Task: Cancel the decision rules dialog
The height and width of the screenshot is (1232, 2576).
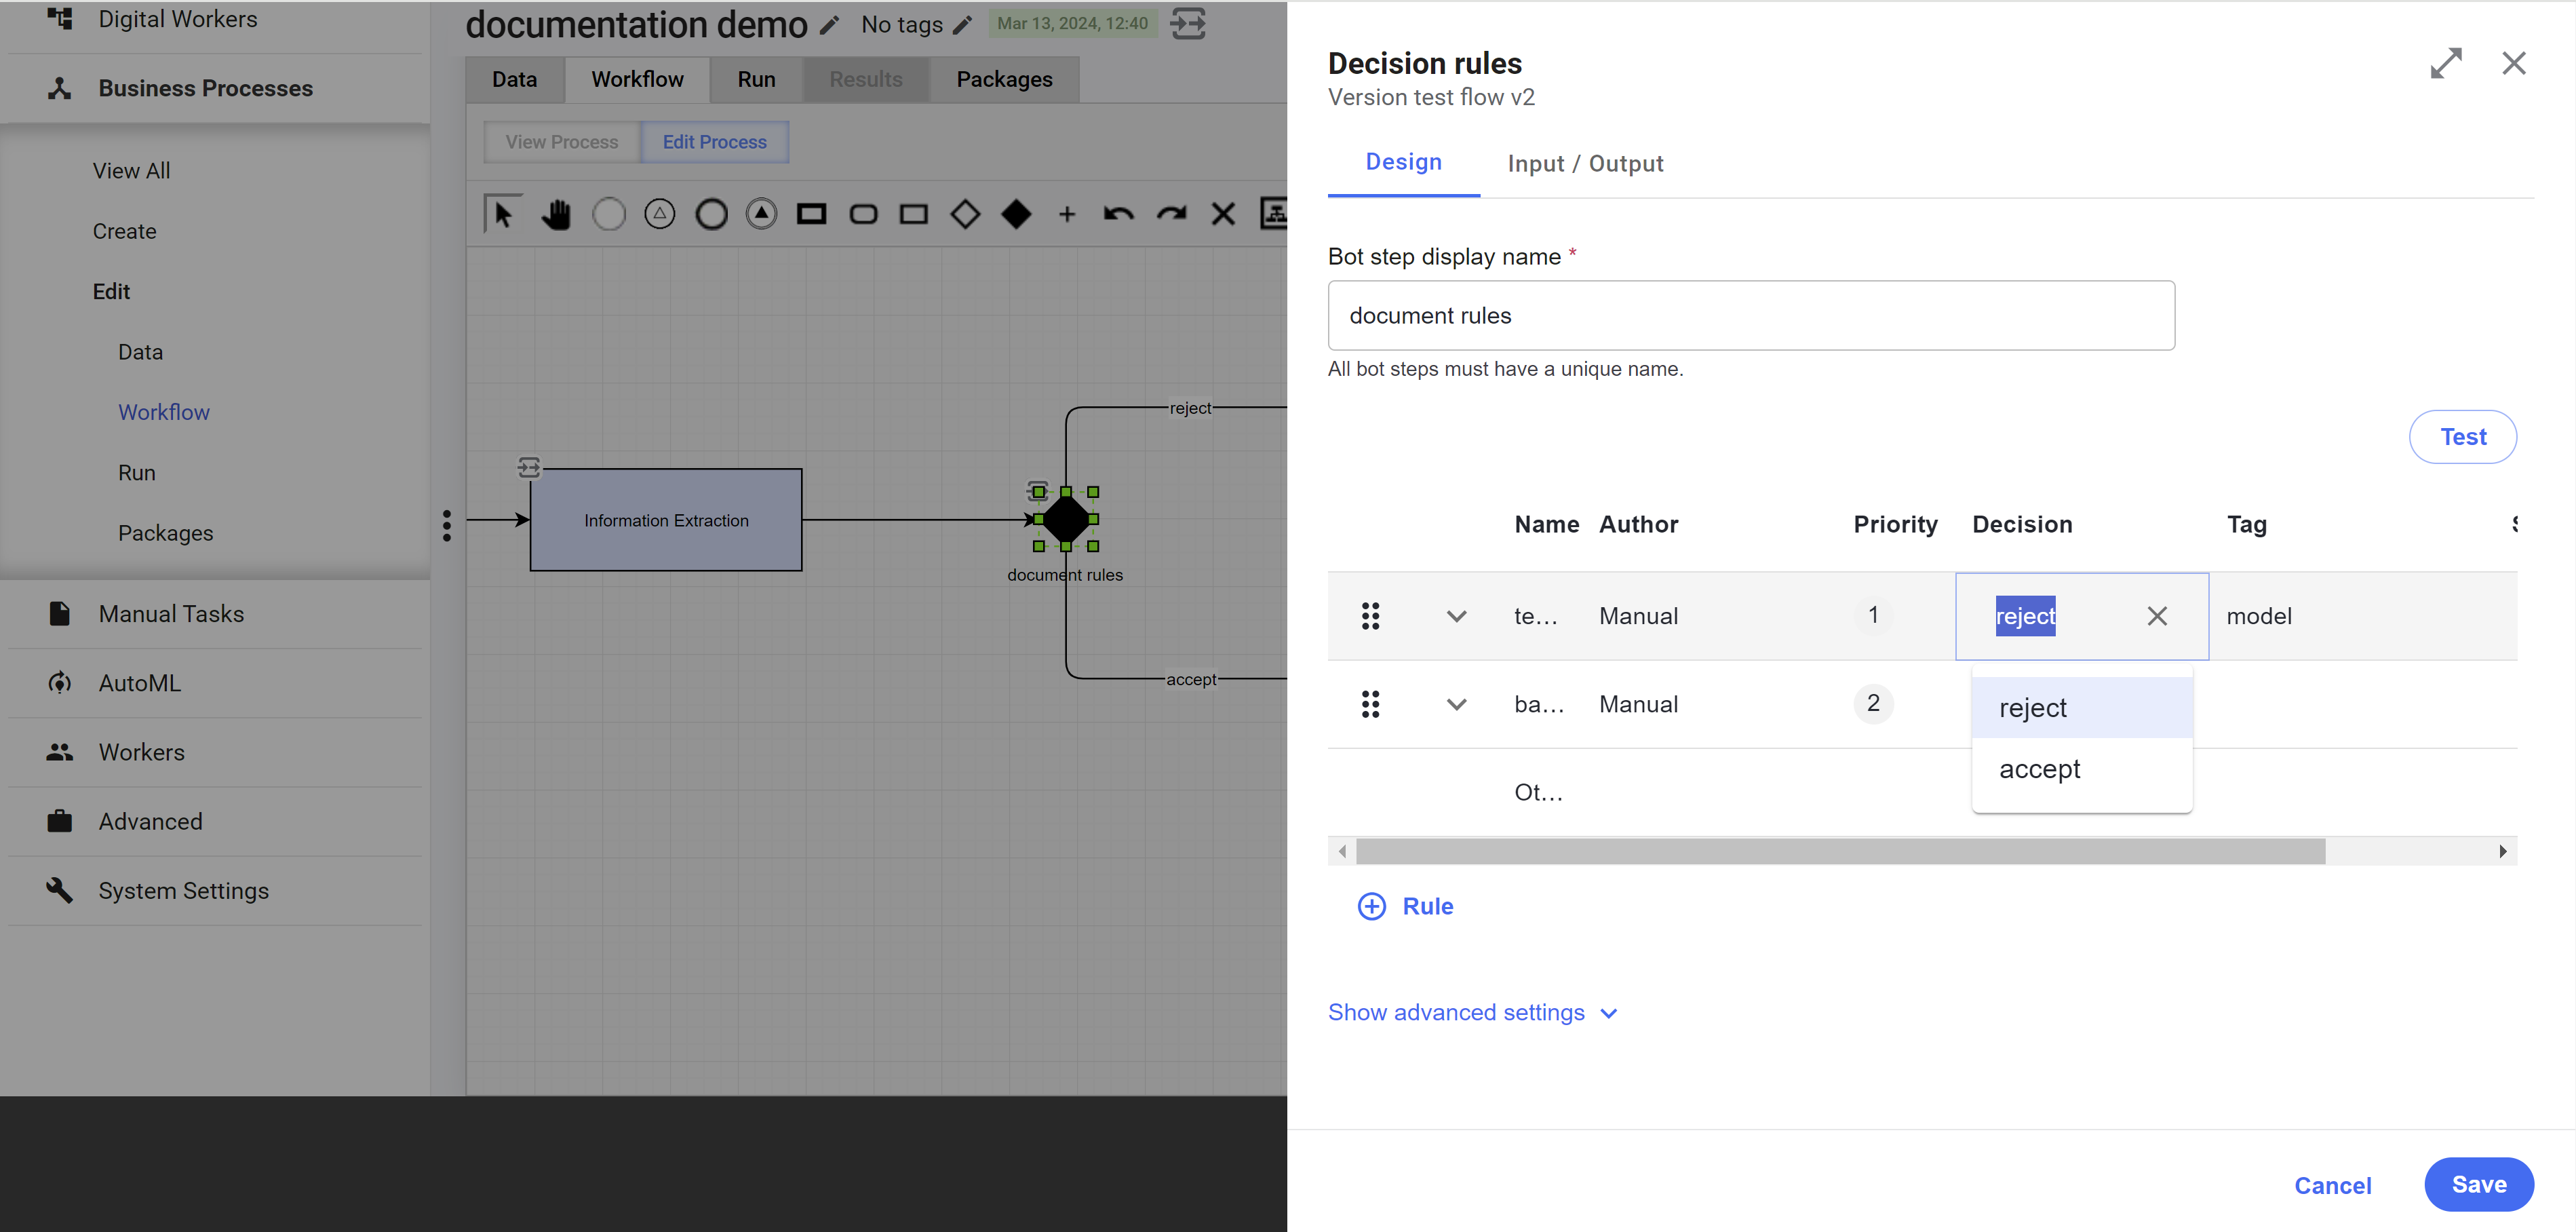Action: point(2332,1186)
